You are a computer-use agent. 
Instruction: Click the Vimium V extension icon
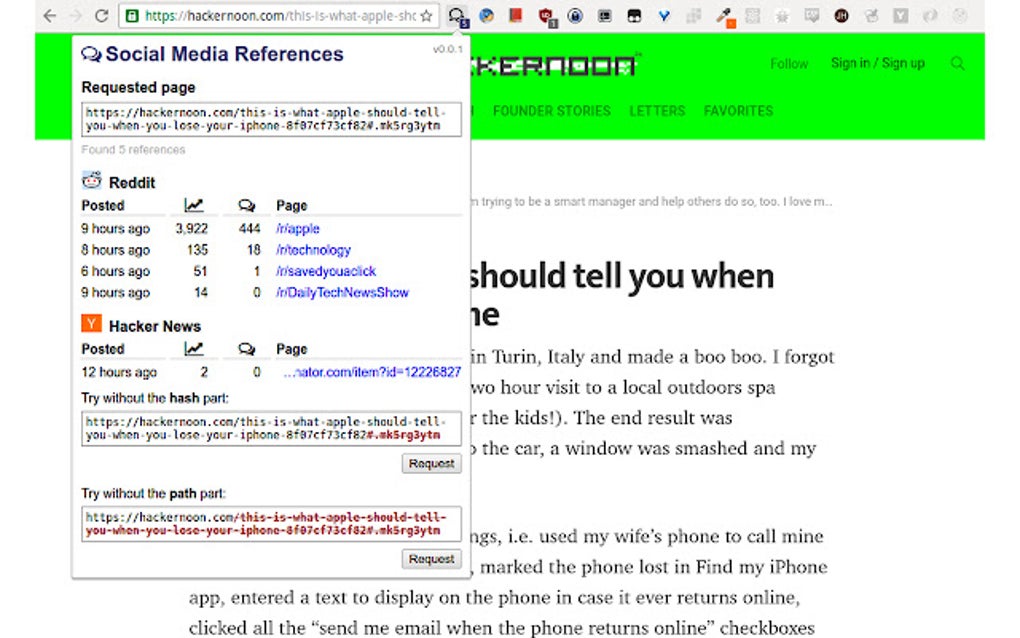(x=663, y=13)
